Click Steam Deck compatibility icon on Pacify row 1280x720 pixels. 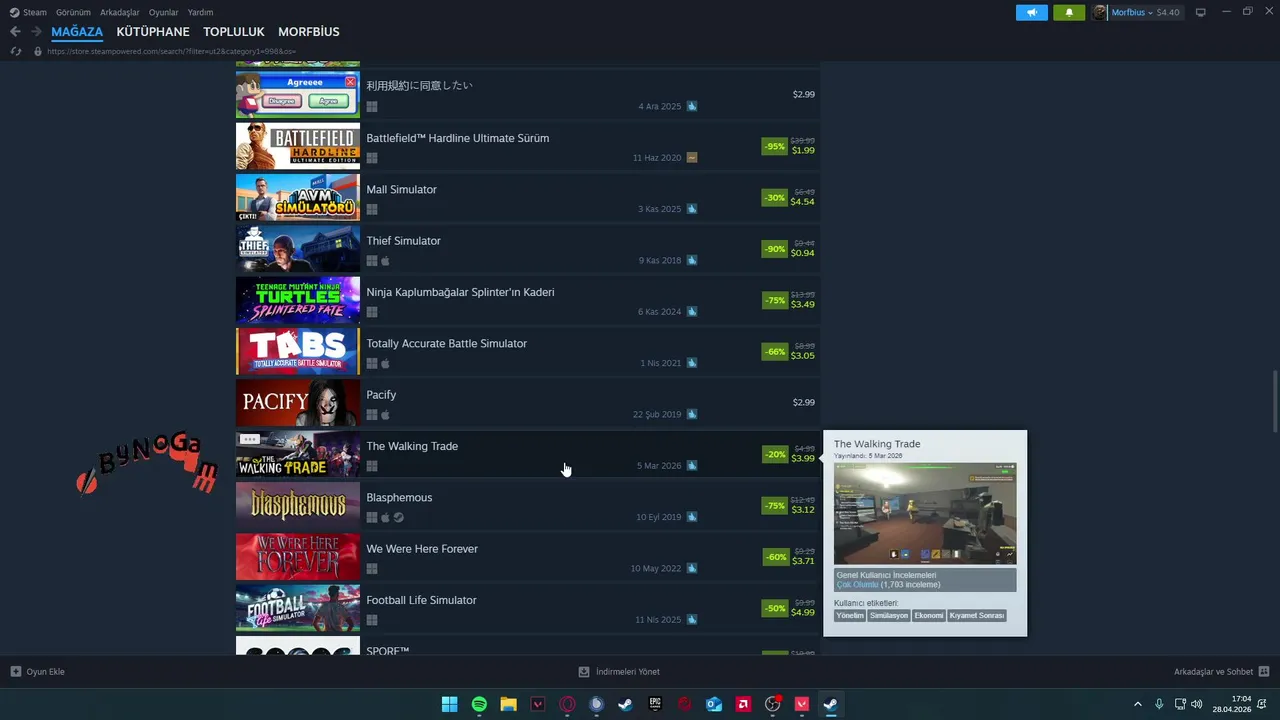[692, 414]
